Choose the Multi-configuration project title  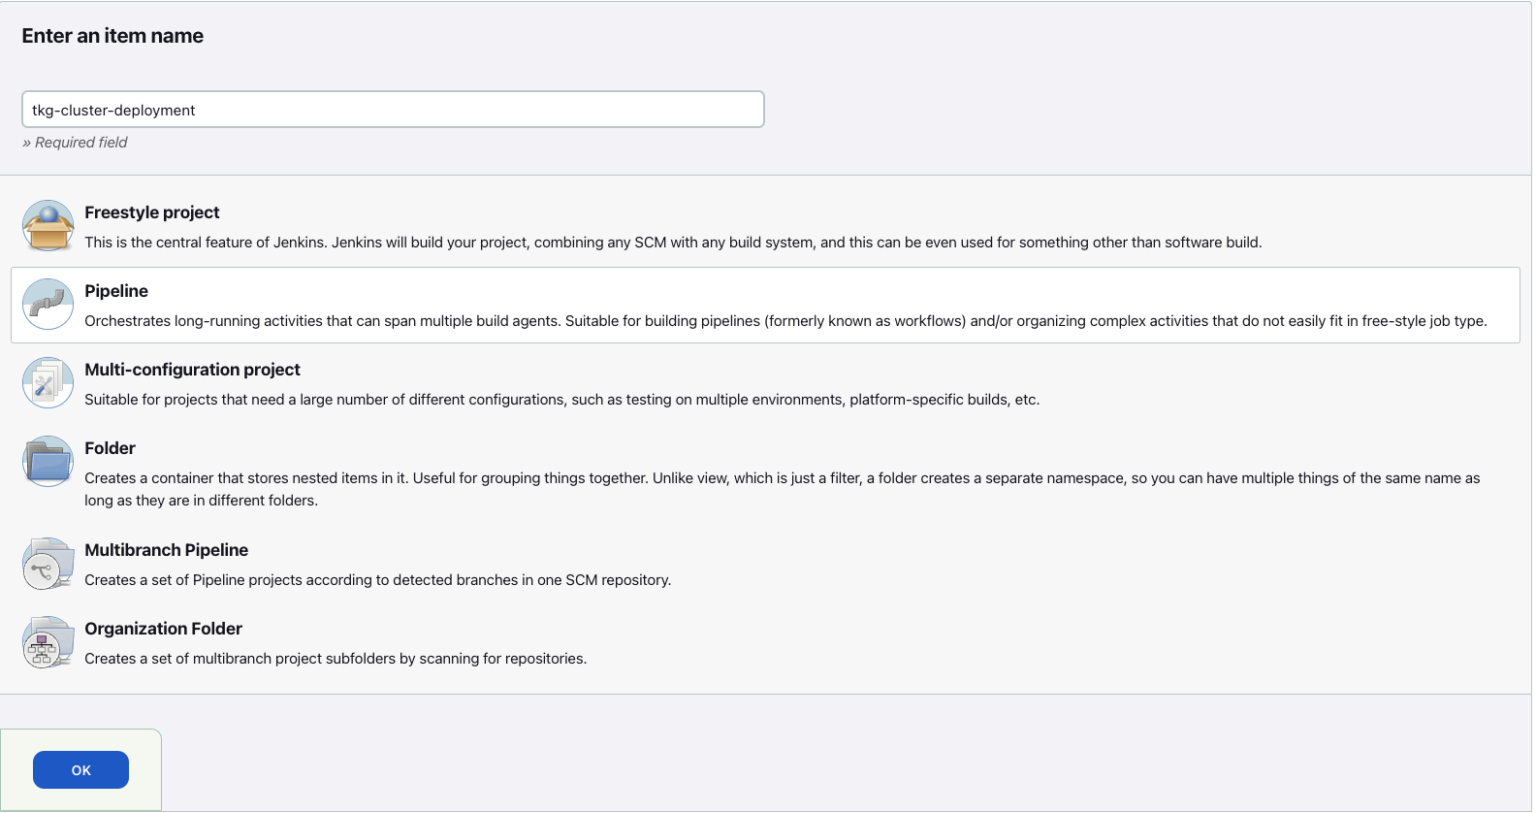(192, 370)
